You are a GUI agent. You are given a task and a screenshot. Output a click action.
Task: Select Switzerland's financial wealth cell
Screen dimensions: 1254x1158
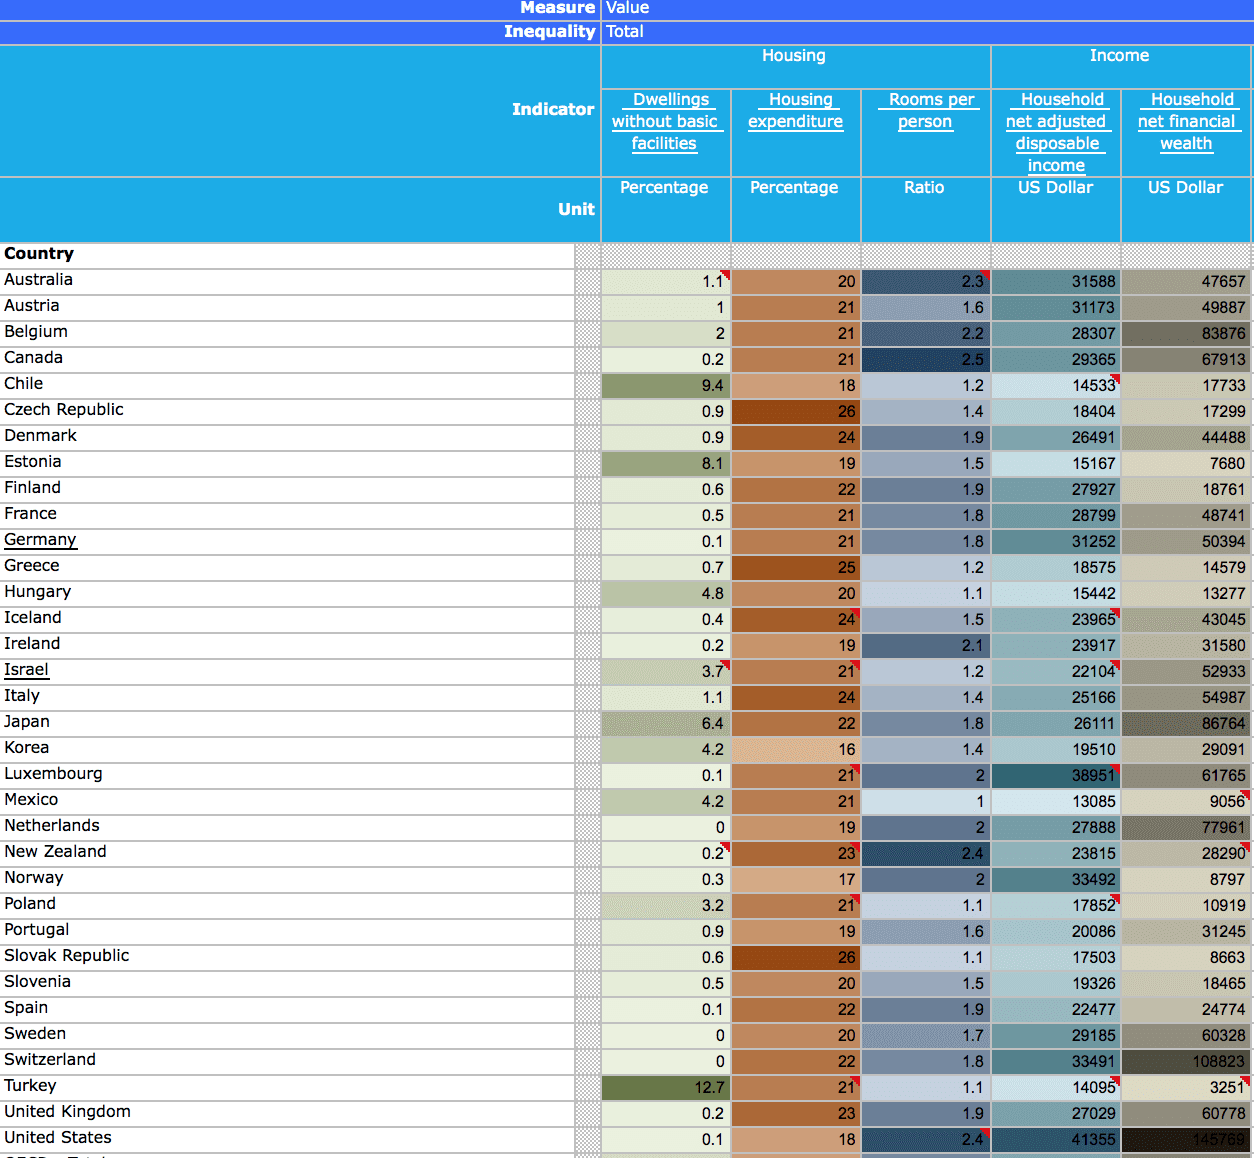click(1186, 1061)
